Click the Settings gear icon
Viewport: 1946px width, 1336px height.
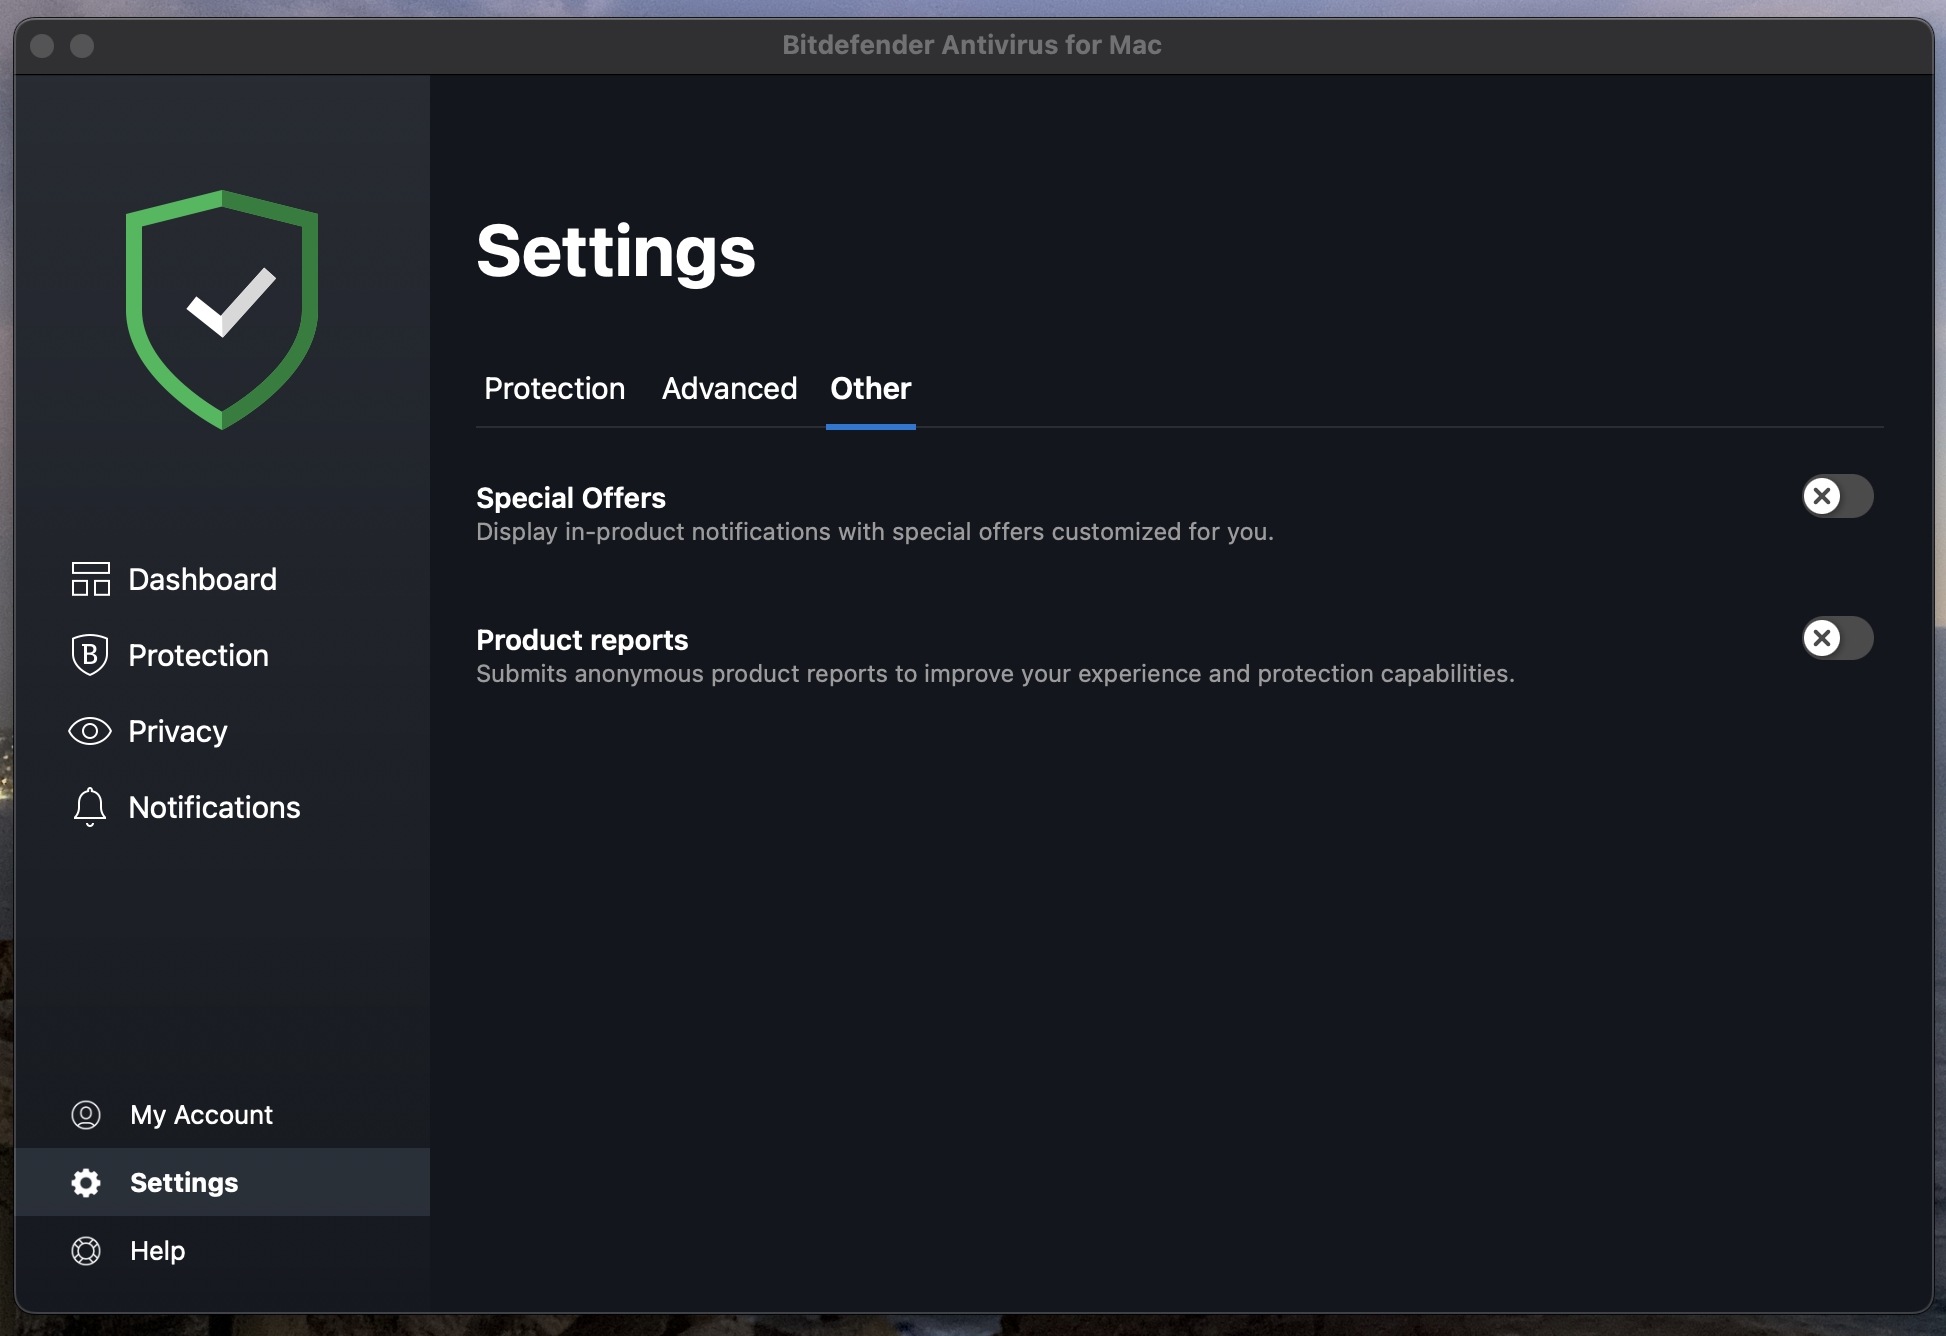pyautogui.click(x=86, y=1182)
